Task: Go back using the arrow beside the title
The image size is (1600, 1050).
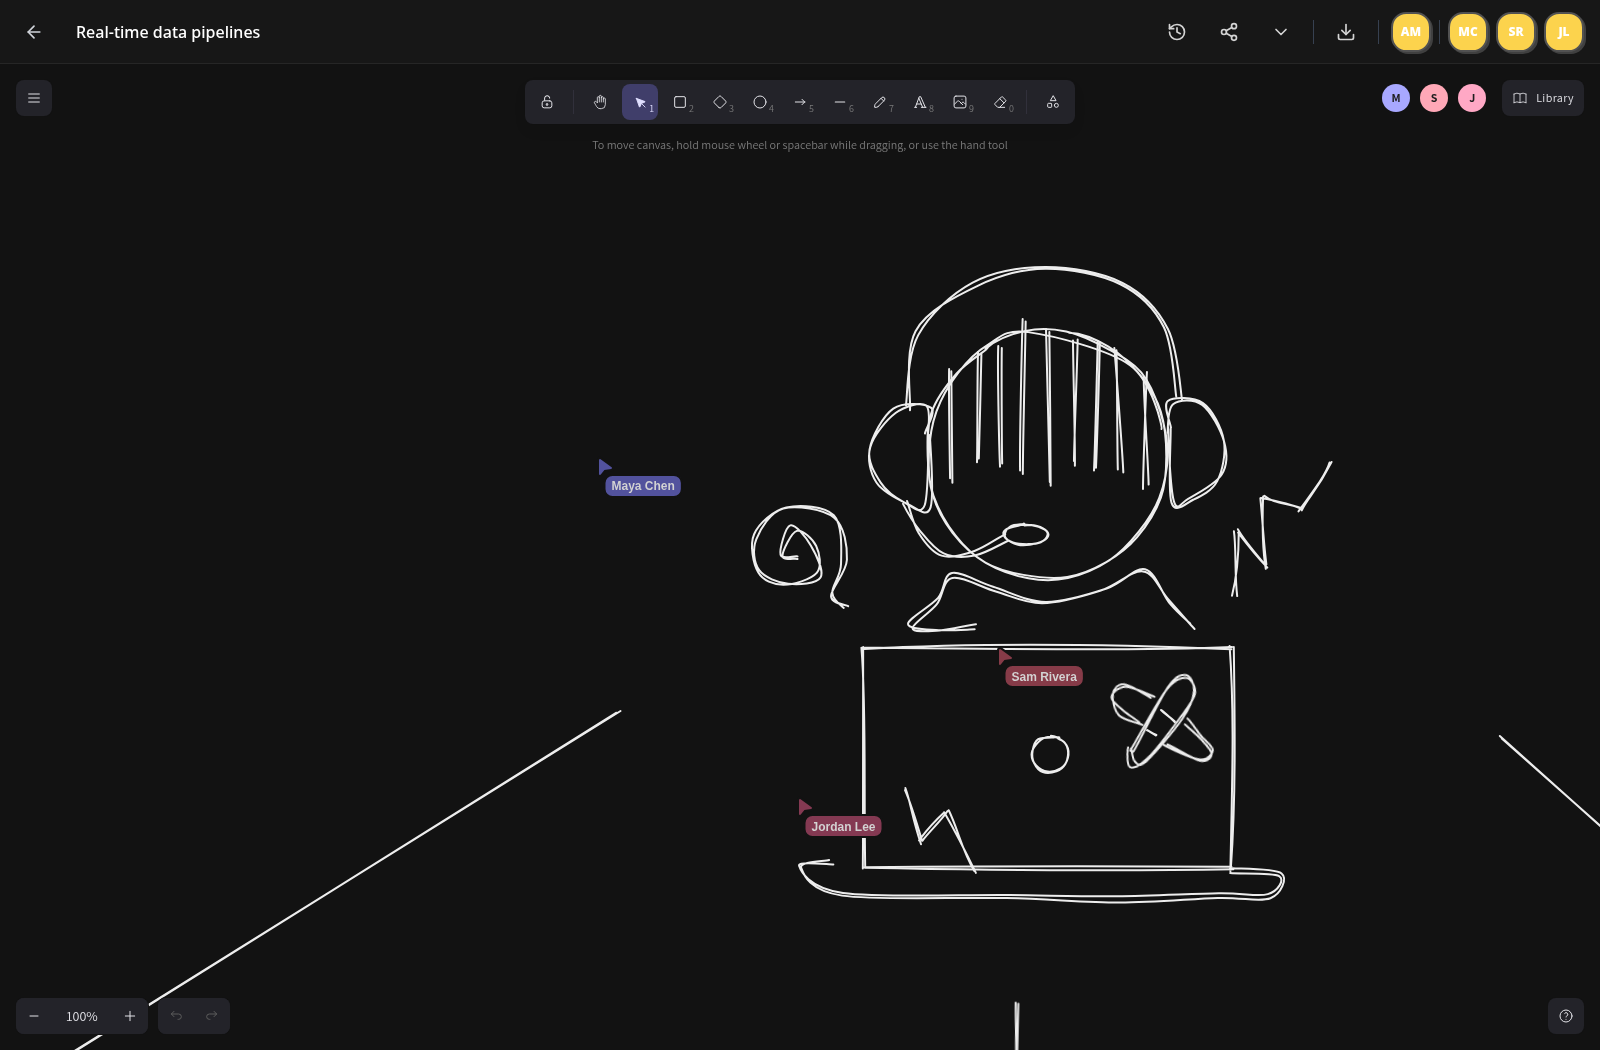Action: click(x=34, y=32)
